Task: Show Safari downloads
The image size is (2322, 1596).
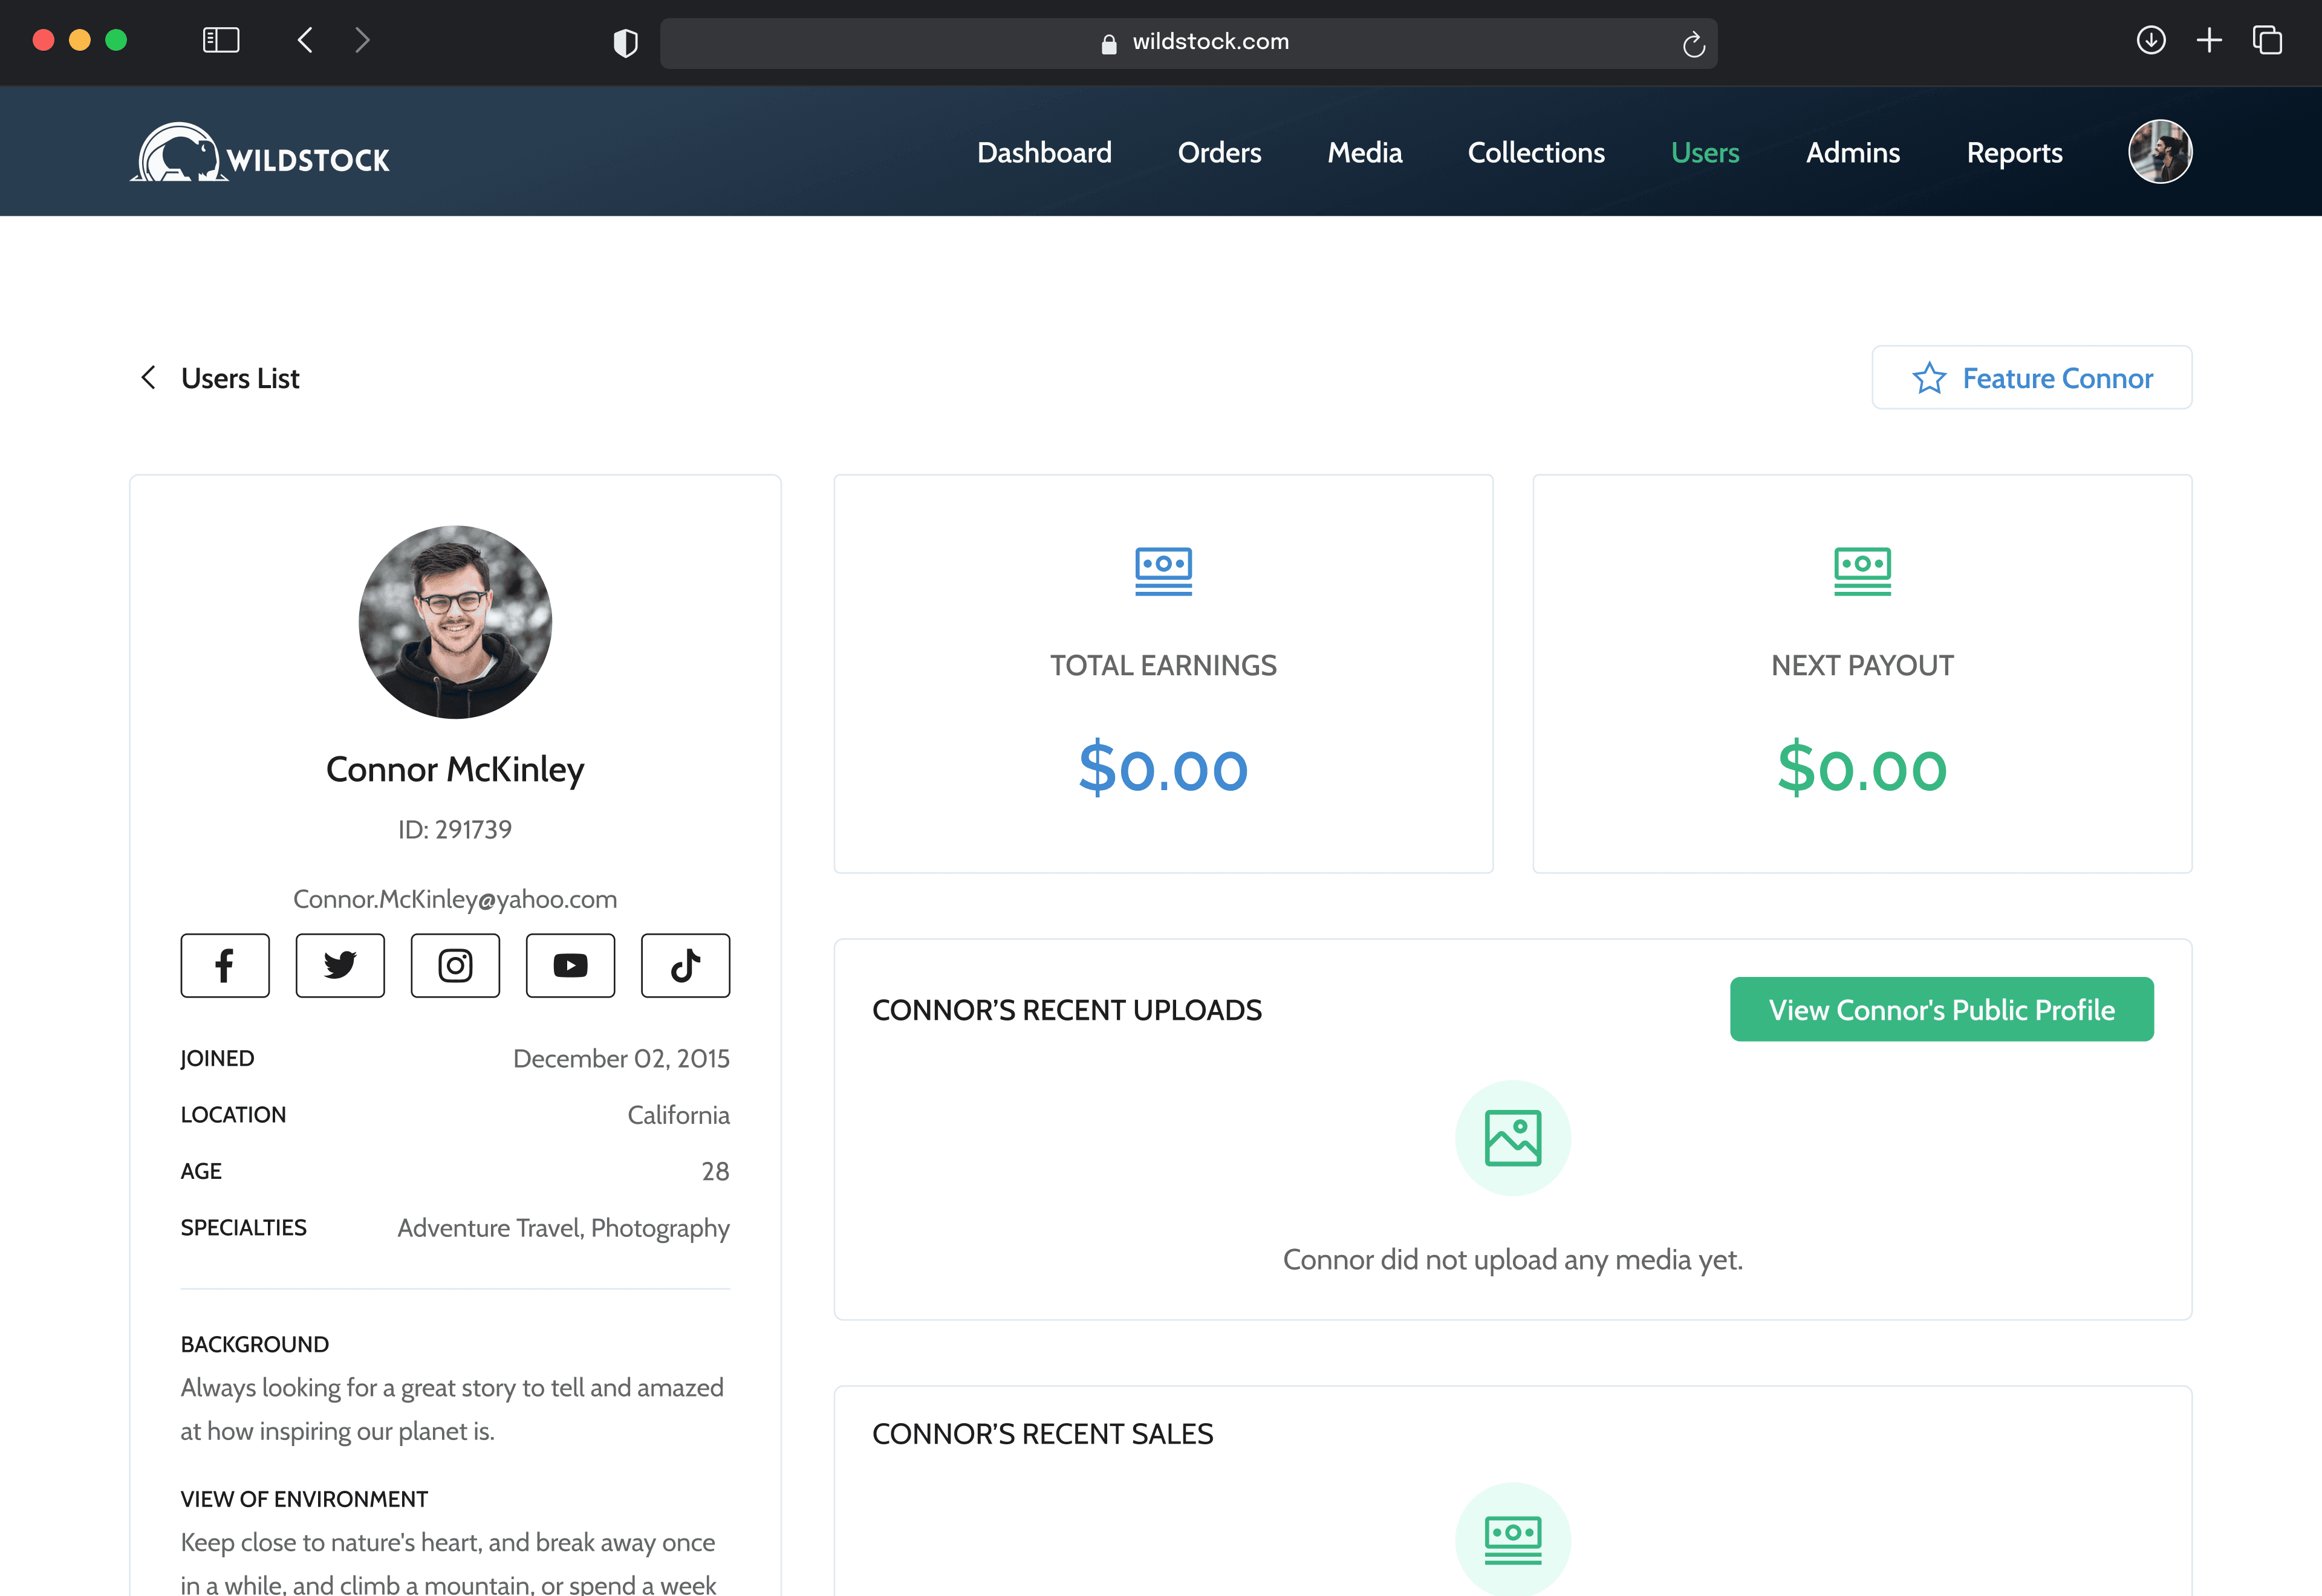Action: (2150, 40)
